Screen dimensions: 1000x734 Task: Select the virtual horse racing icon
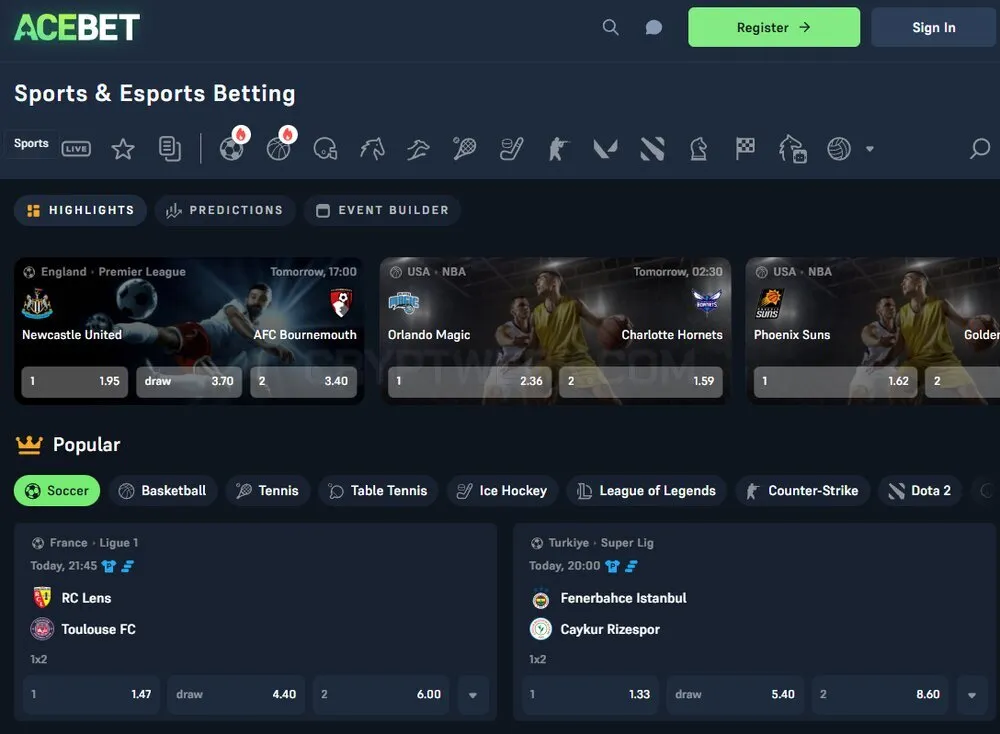[793, 149]
